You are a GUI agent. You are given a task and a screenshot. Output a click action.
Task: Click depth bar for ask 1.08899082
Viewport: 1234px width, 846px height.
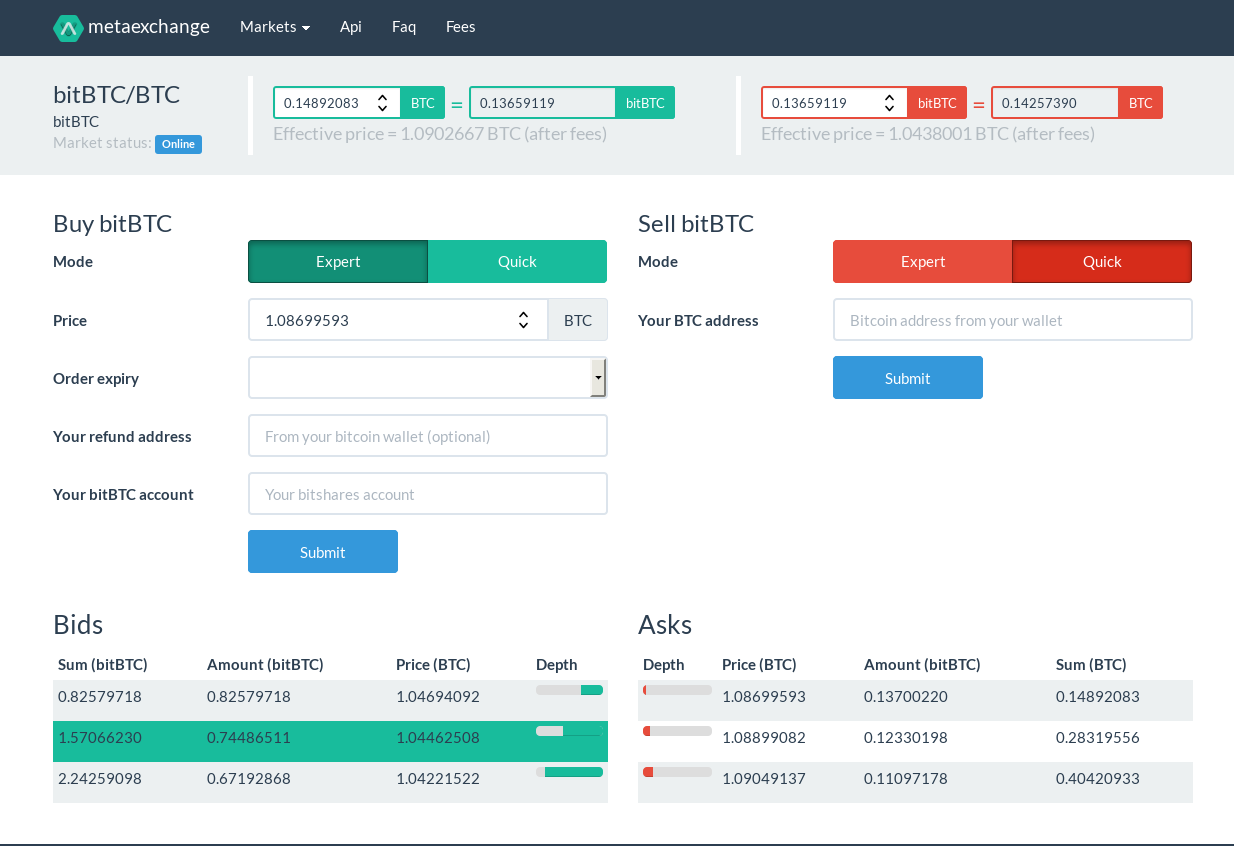[x=677, y=731]
